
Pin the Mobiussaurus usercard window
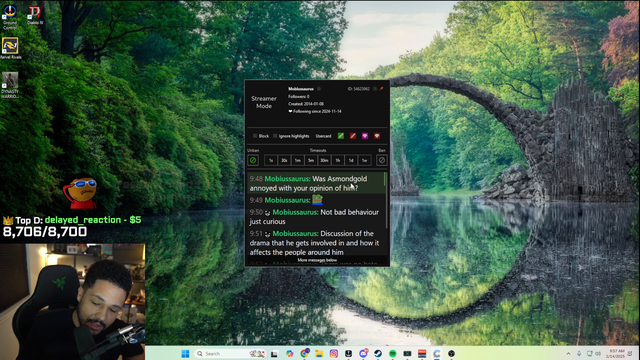(x=382, y=89)
